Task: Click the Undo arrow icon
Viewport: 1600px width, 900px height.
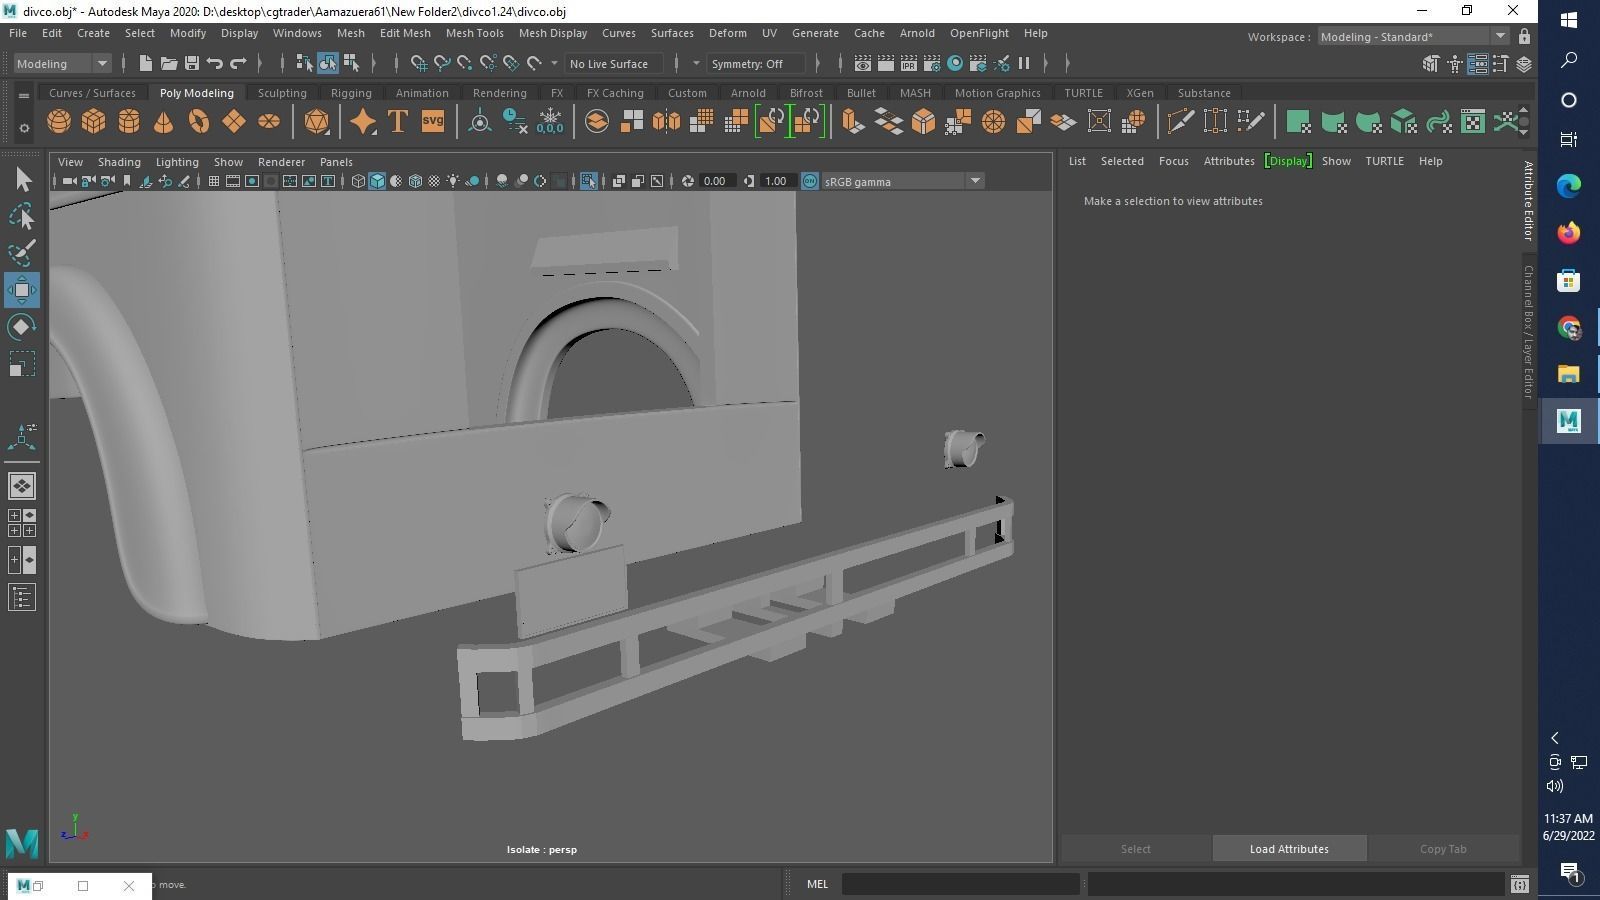Action: click(x=214, y=64)
